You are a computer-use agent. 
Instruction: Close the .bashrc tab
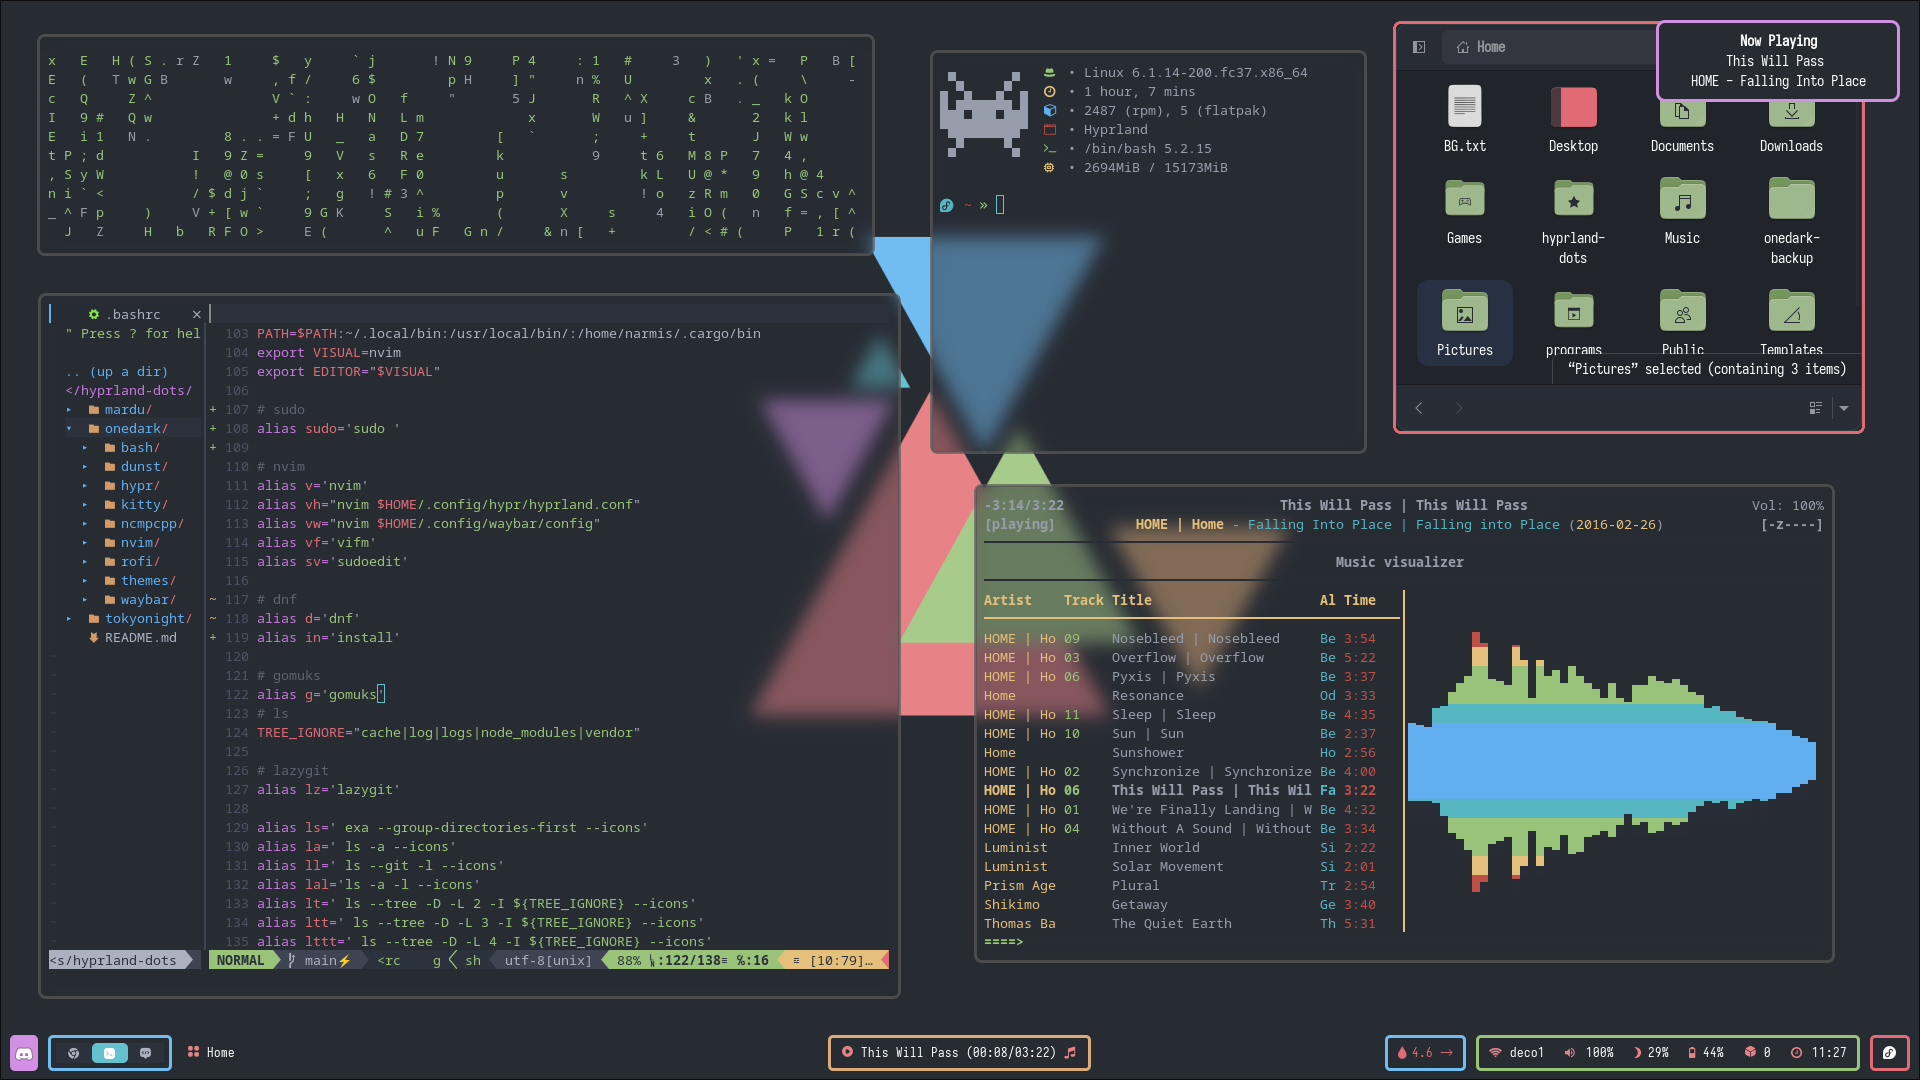pos(197,314)
